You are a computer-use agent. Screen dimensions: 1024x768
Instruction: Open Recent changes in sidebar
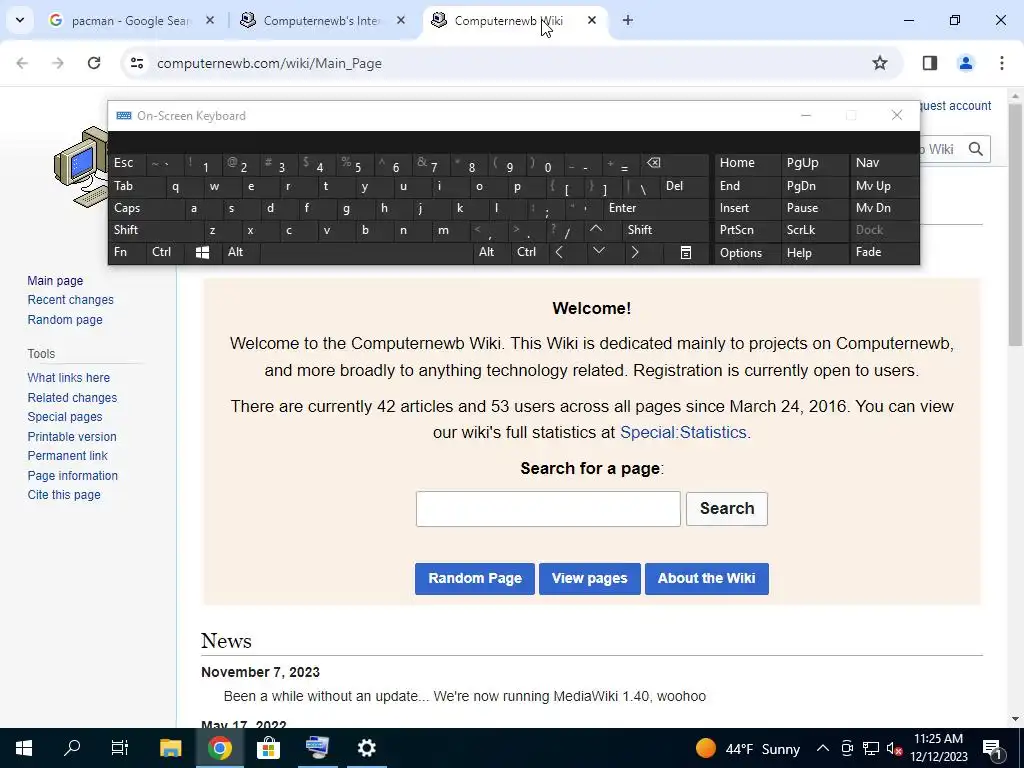71,300
